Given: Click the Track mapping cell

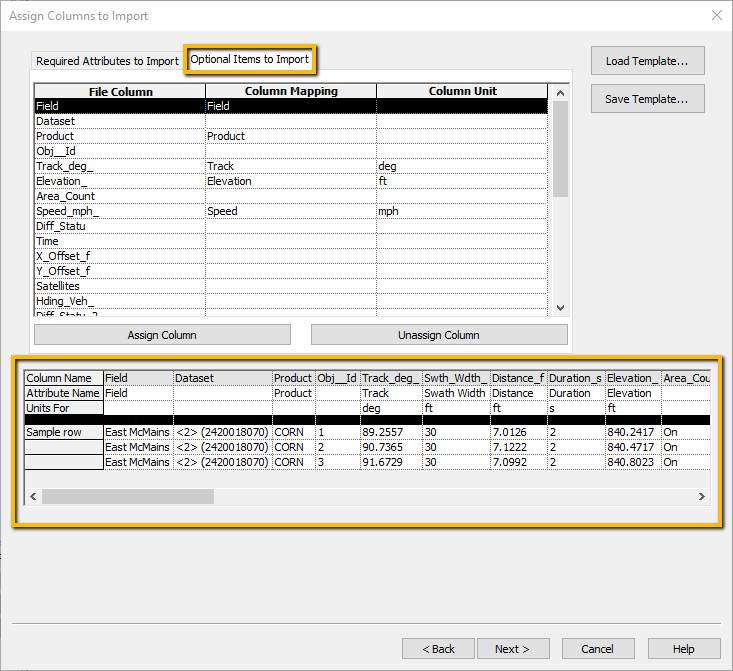Looking at the screenshot, I should pos(291,166).
